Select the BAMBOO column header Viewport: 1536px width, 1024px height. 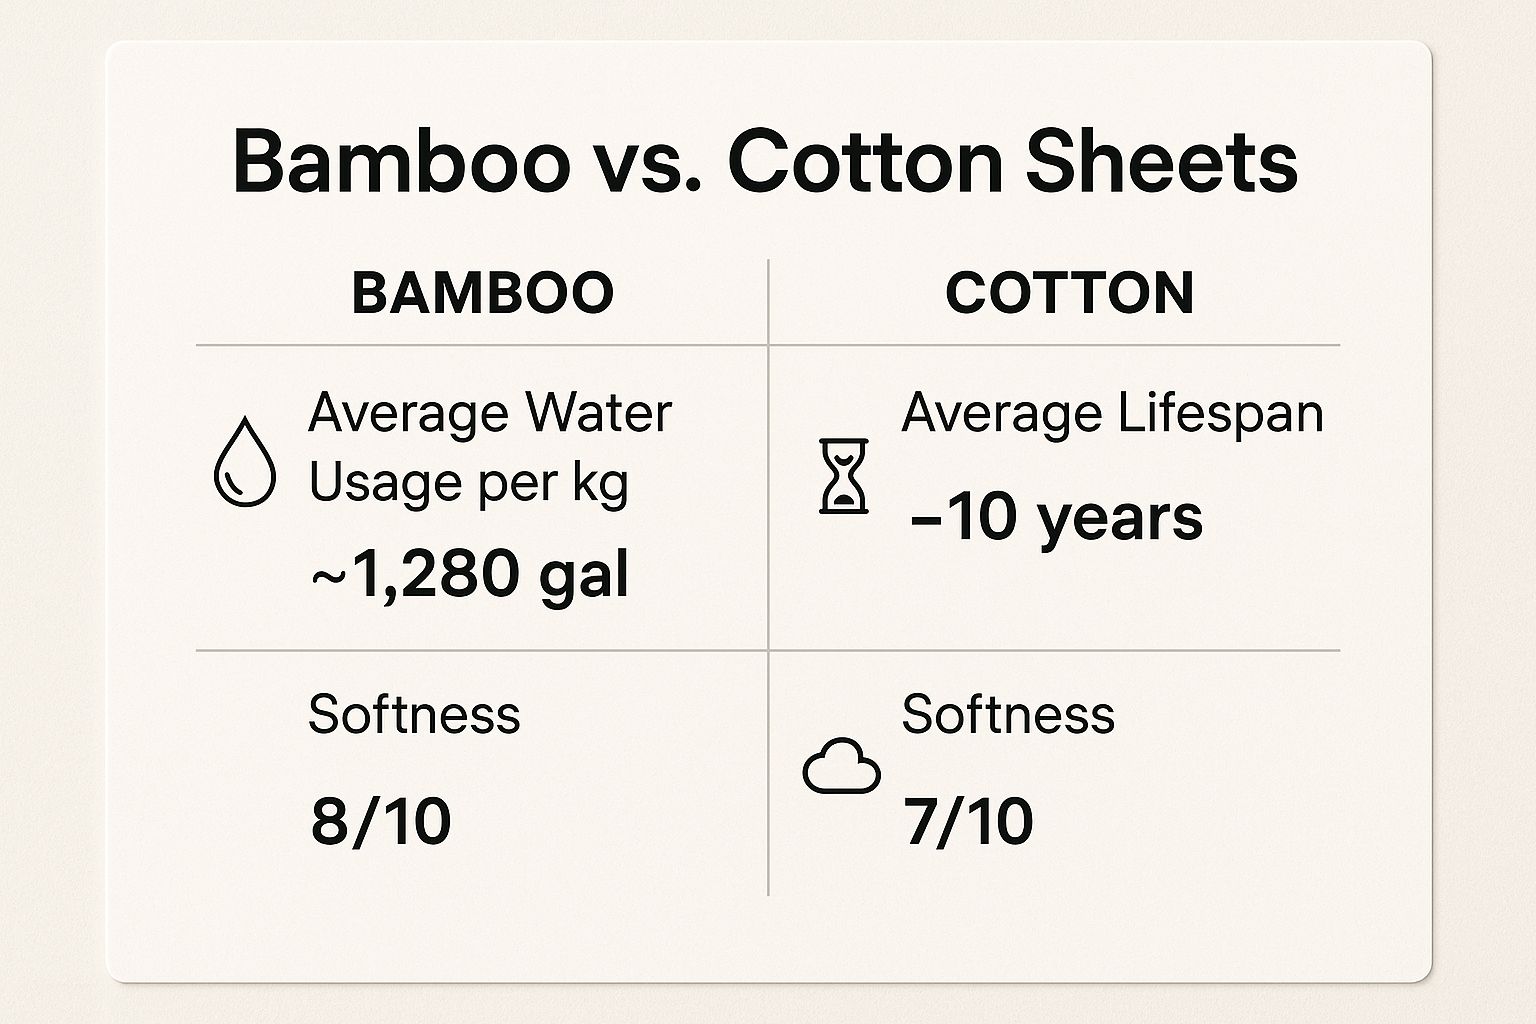coord(483,293)
